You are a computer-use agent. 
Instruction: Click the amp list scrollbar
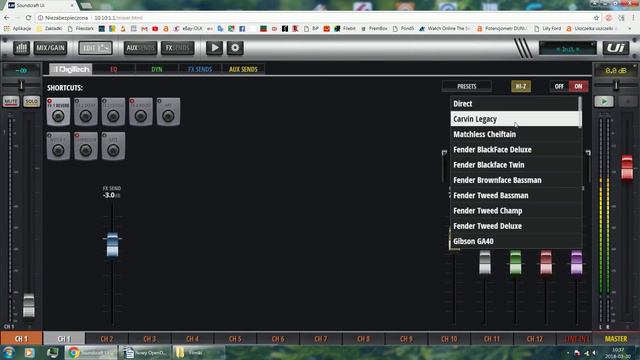[x=580, y=112]
